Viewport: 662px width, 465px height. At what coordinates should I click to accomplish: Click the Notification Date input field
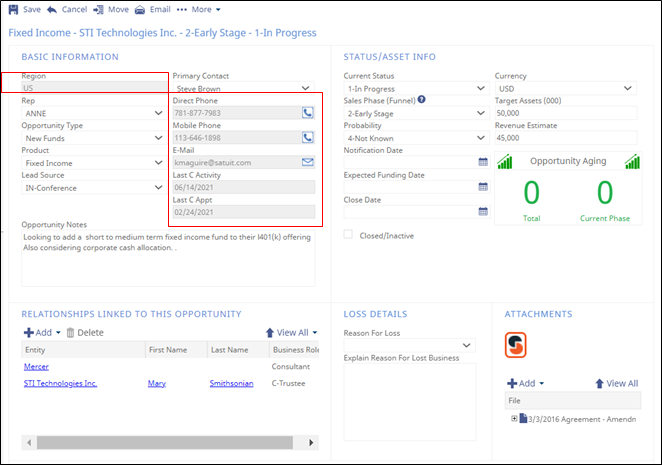[411, 162]
